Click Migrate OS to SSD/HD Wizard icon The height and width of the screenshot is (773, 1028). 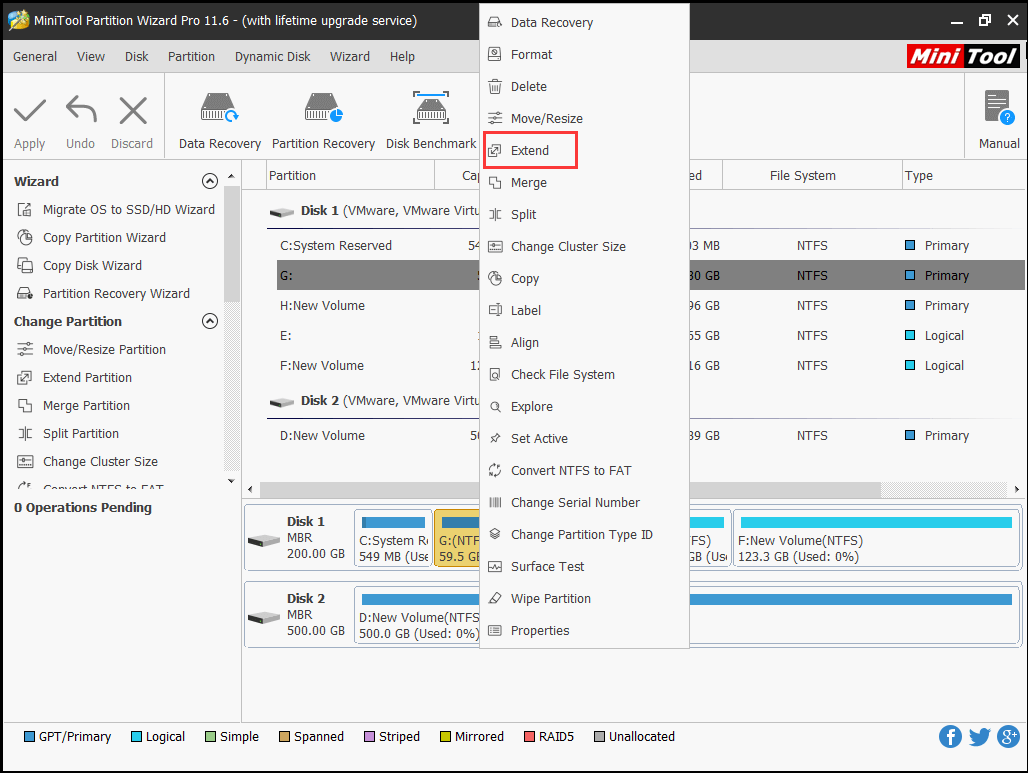click(25, 210)
